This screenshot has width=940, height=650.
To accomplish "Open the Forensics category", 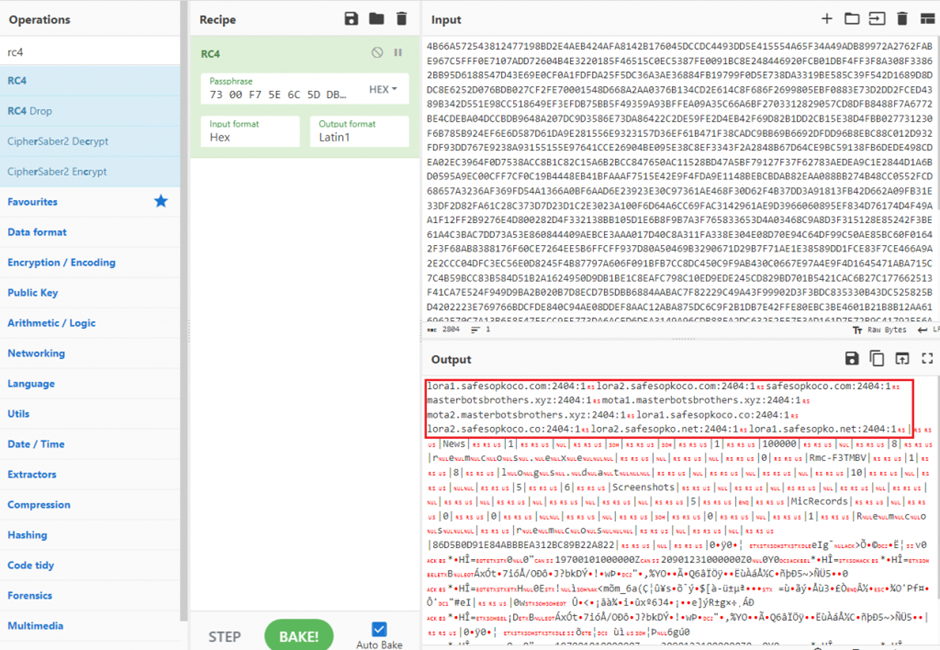I will [x=90, y=595].
